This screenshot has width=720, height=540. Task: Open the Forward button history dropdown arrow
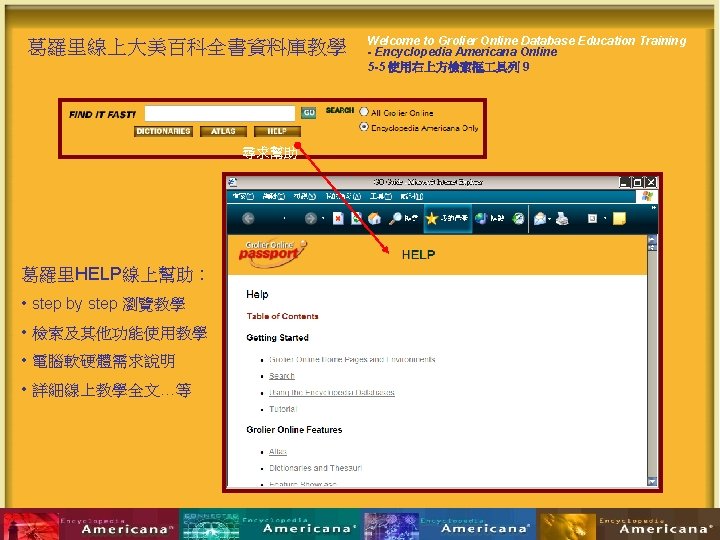[323, 219]
